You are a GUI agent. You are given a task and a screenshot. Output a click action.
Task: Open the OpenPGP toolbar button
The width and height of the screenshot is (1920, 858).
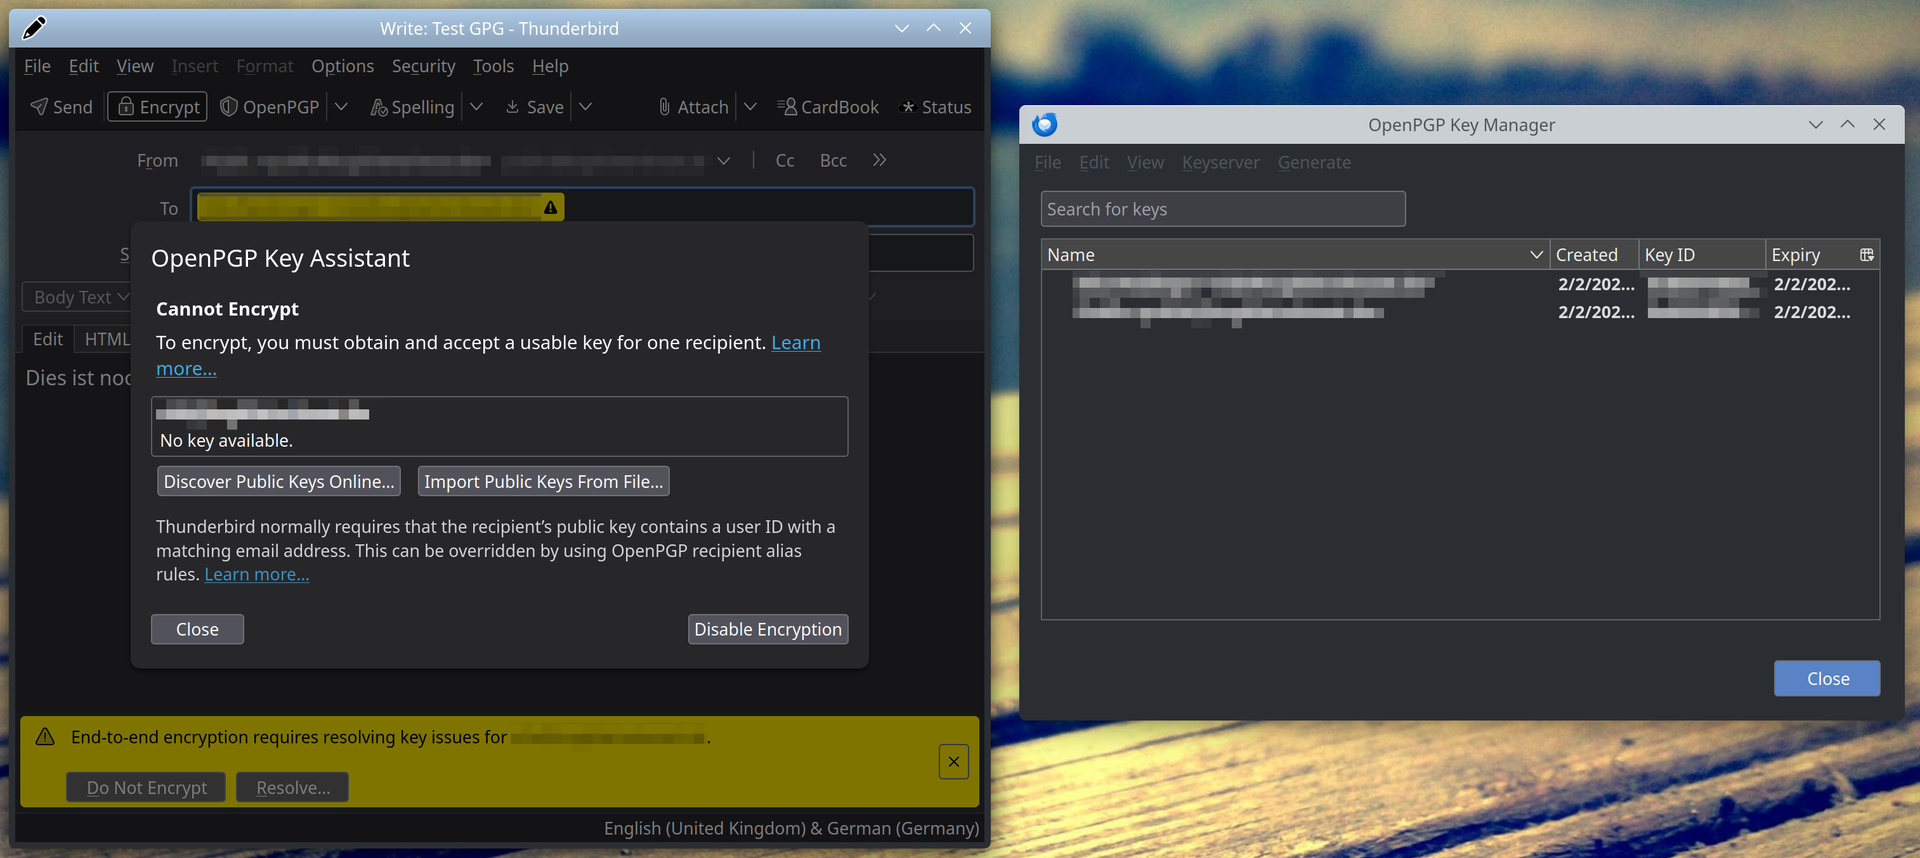(270, 107)
